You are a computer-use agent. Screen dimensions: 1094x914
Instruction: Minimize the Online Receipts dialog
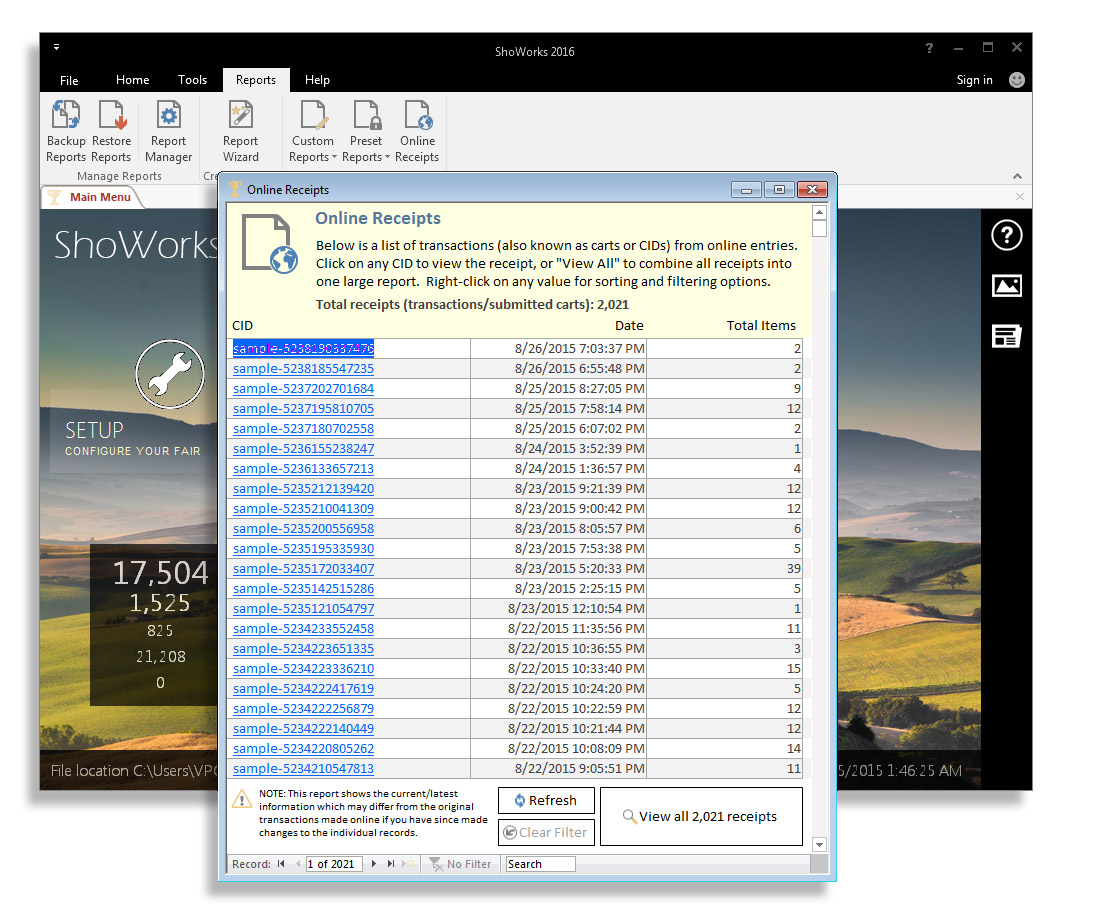tap(746, 189)
